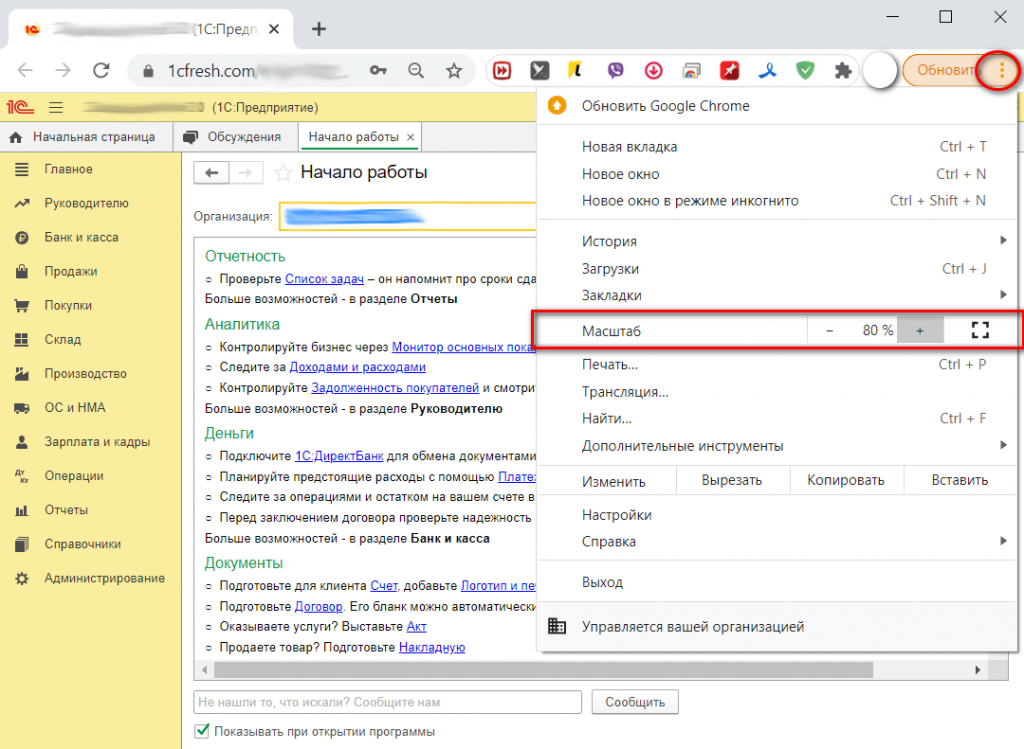Image resolution: width=1024 pixels, height=749 pixels.
Task: Open the Список задач link
Action: click(x=323, y=280)
